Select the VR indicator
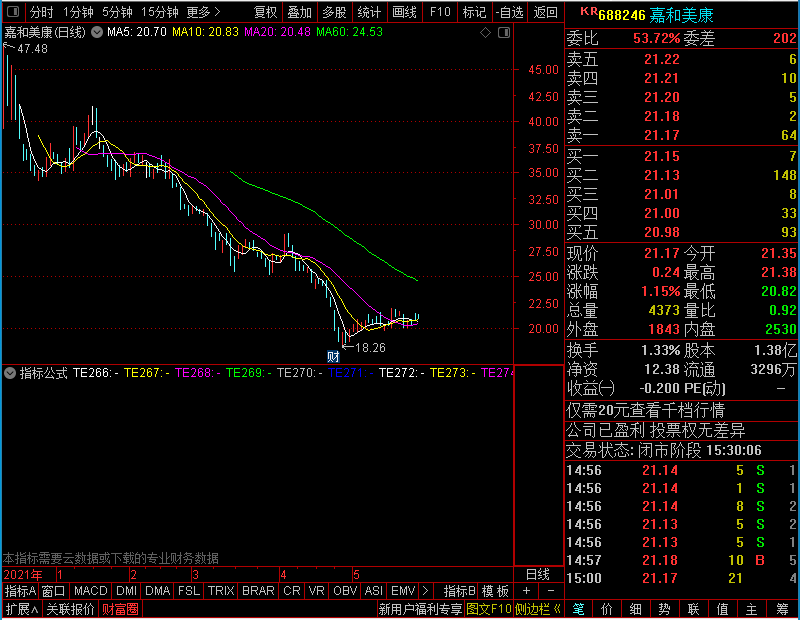 [x=317, y=591]
